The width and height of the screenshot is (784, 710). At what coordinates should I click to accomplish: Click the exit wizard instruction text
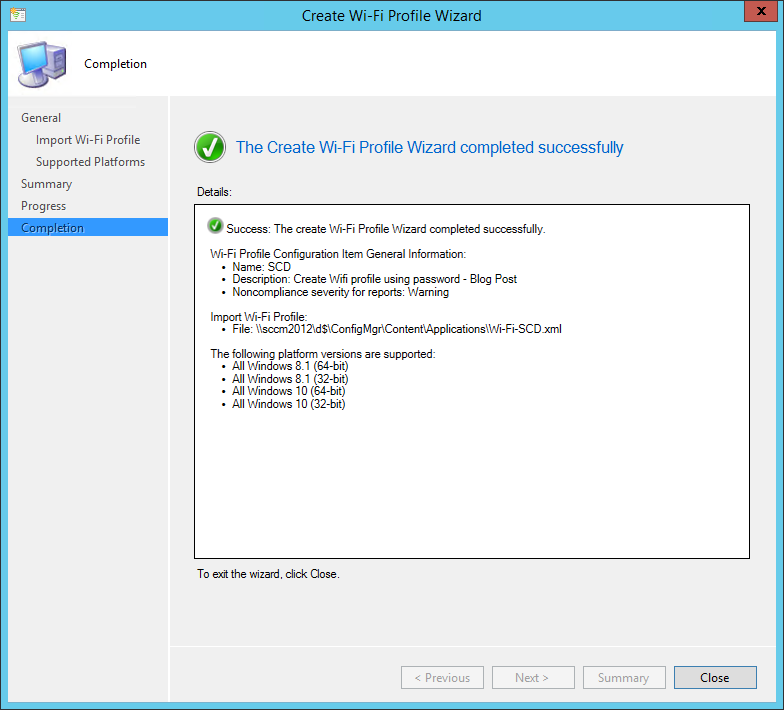(x=268, y=574)
